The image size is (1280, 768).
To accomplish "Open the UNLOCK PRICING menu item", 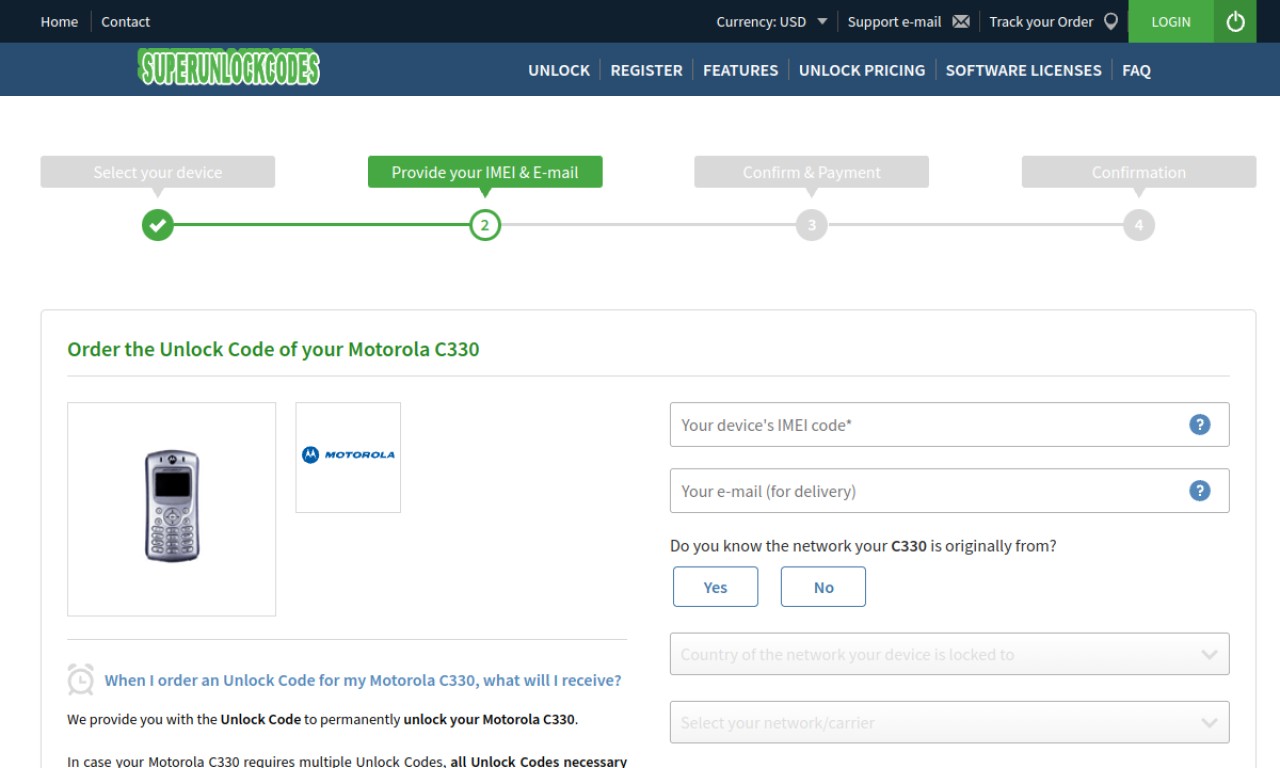I will 862,70.
